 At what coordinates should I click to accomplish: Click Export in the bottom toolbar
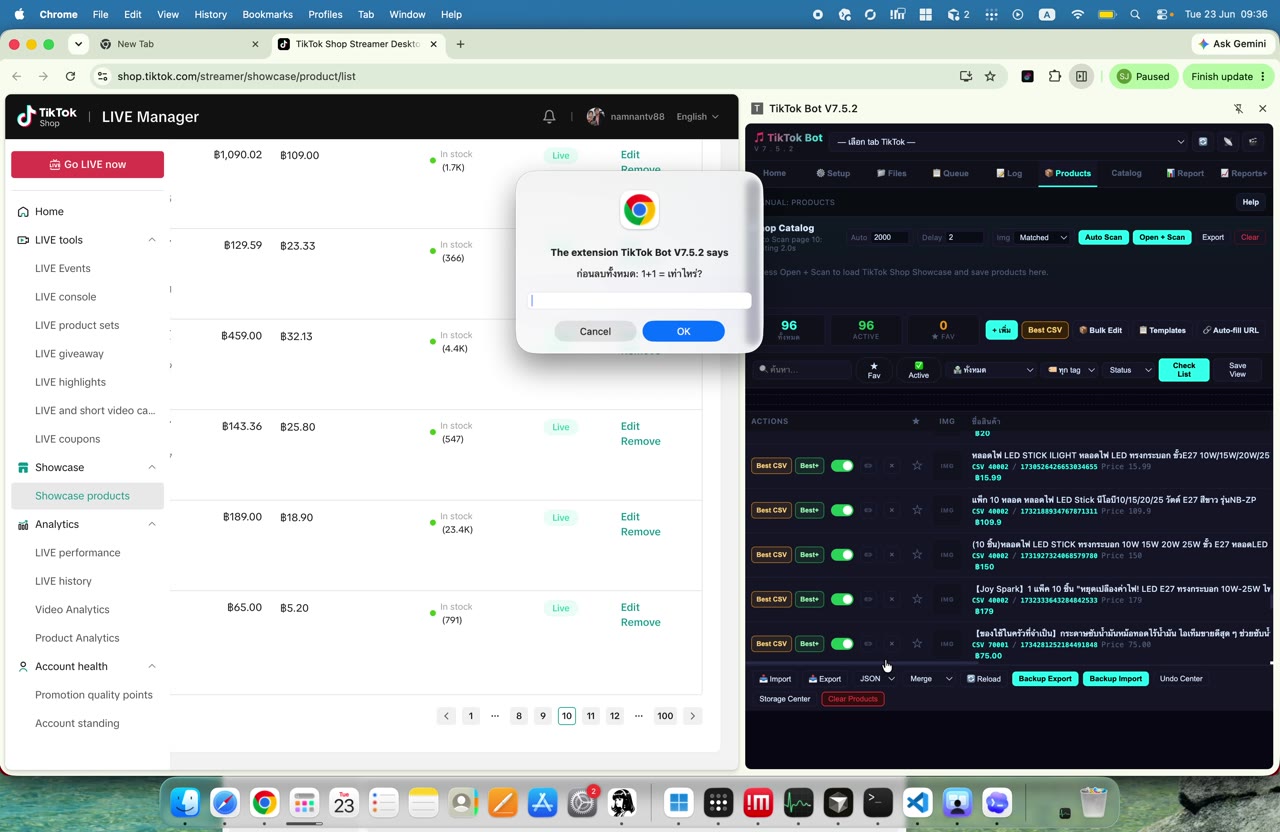[x=825, y=679]
